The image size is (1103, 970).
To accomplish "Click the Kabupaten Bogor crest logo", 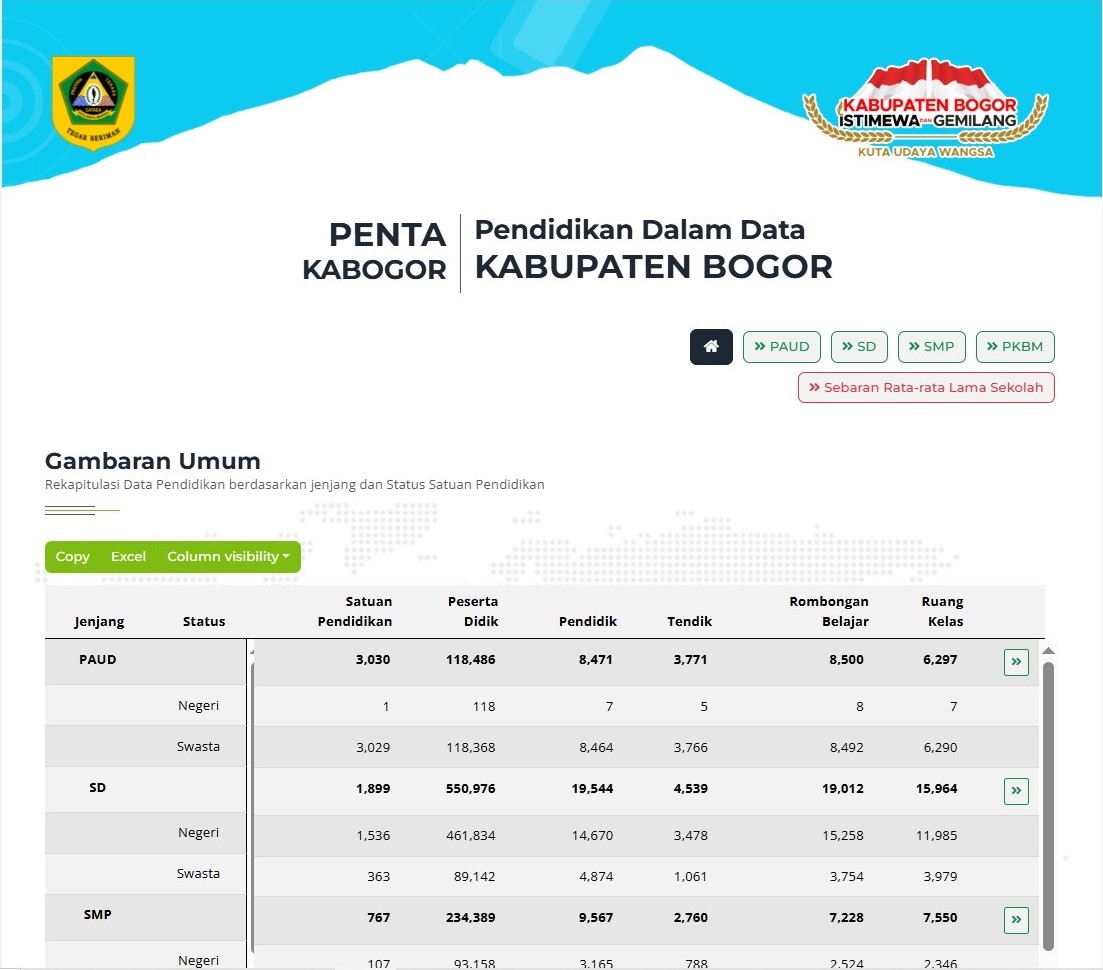I will pos(93,102).
